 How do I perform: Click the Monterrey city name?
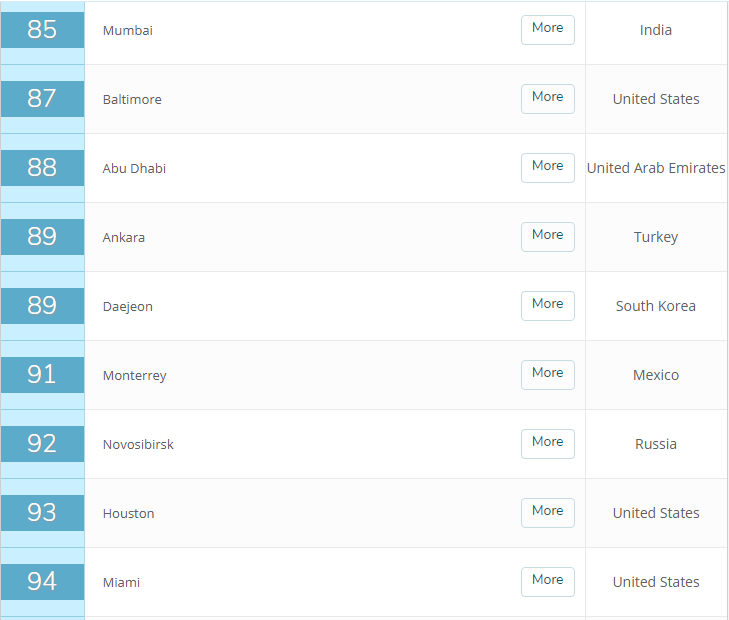tap(134, 376)
